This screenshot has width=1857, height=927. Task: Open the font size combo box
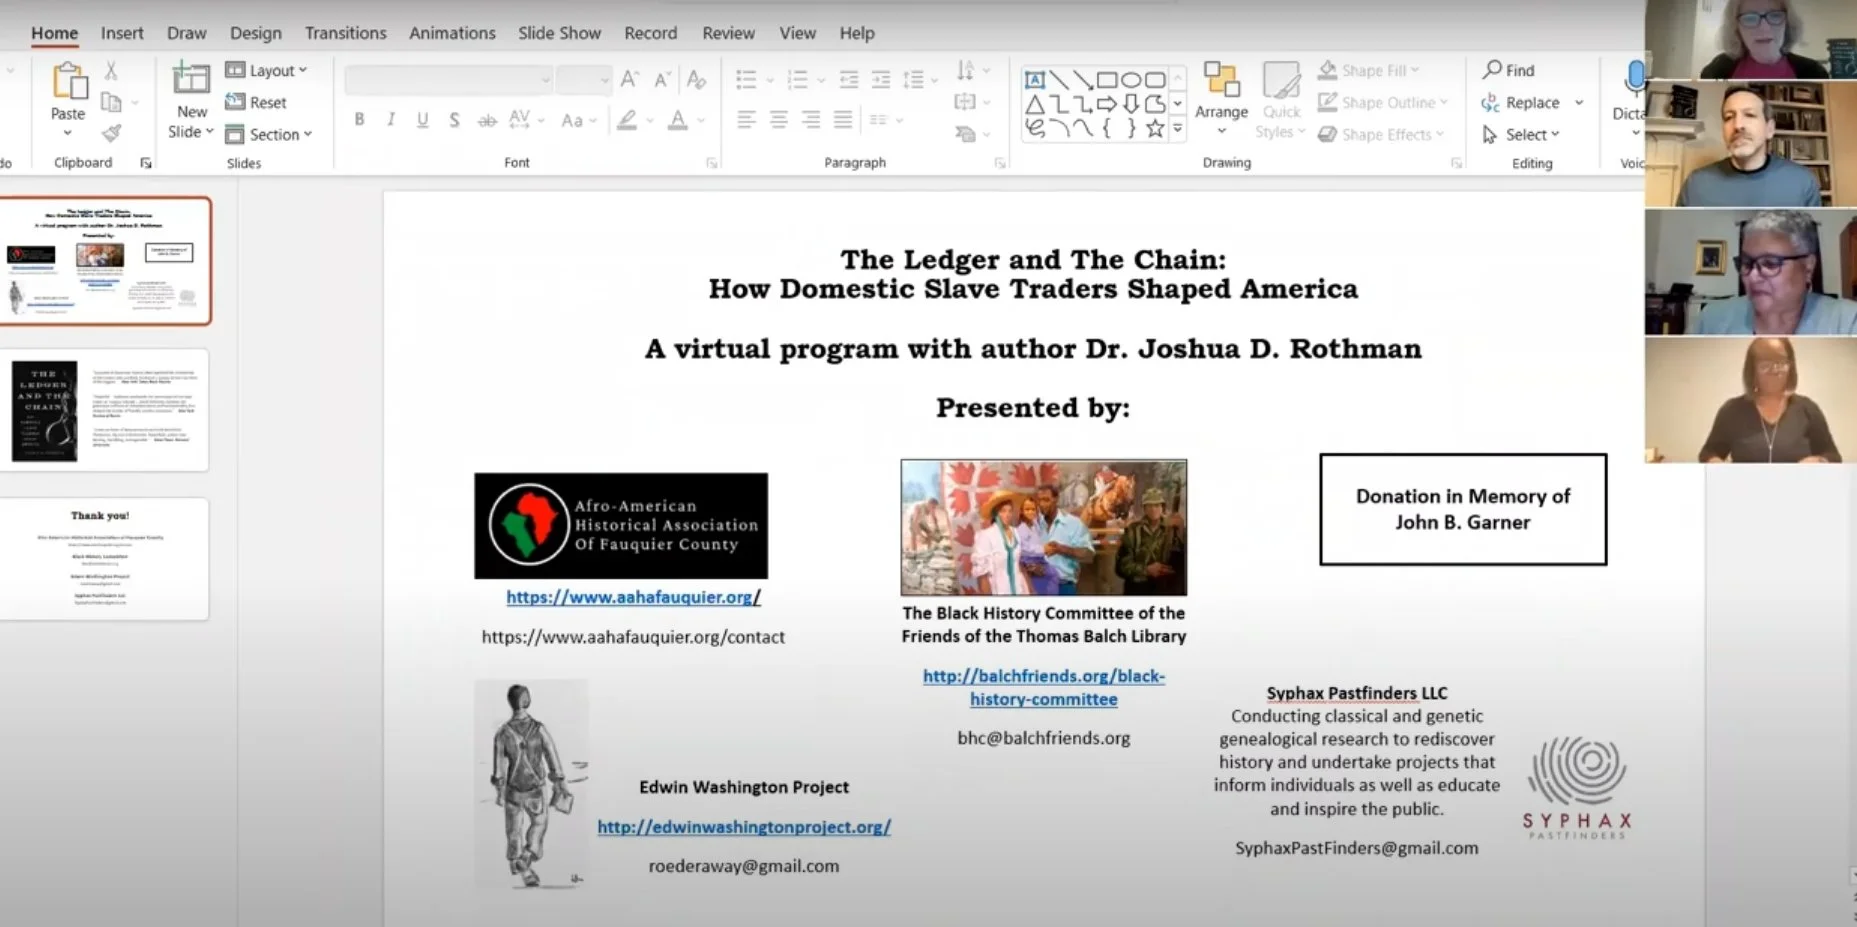[x=584, y=79]
